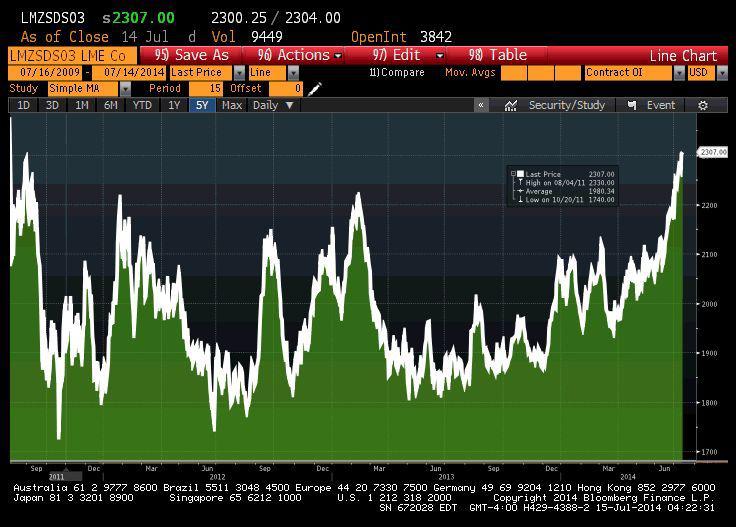736x527 pixels.
Task: Collapse toolbar with double-chevron icon
Action: pyautogui.click(x=481, y=105)
